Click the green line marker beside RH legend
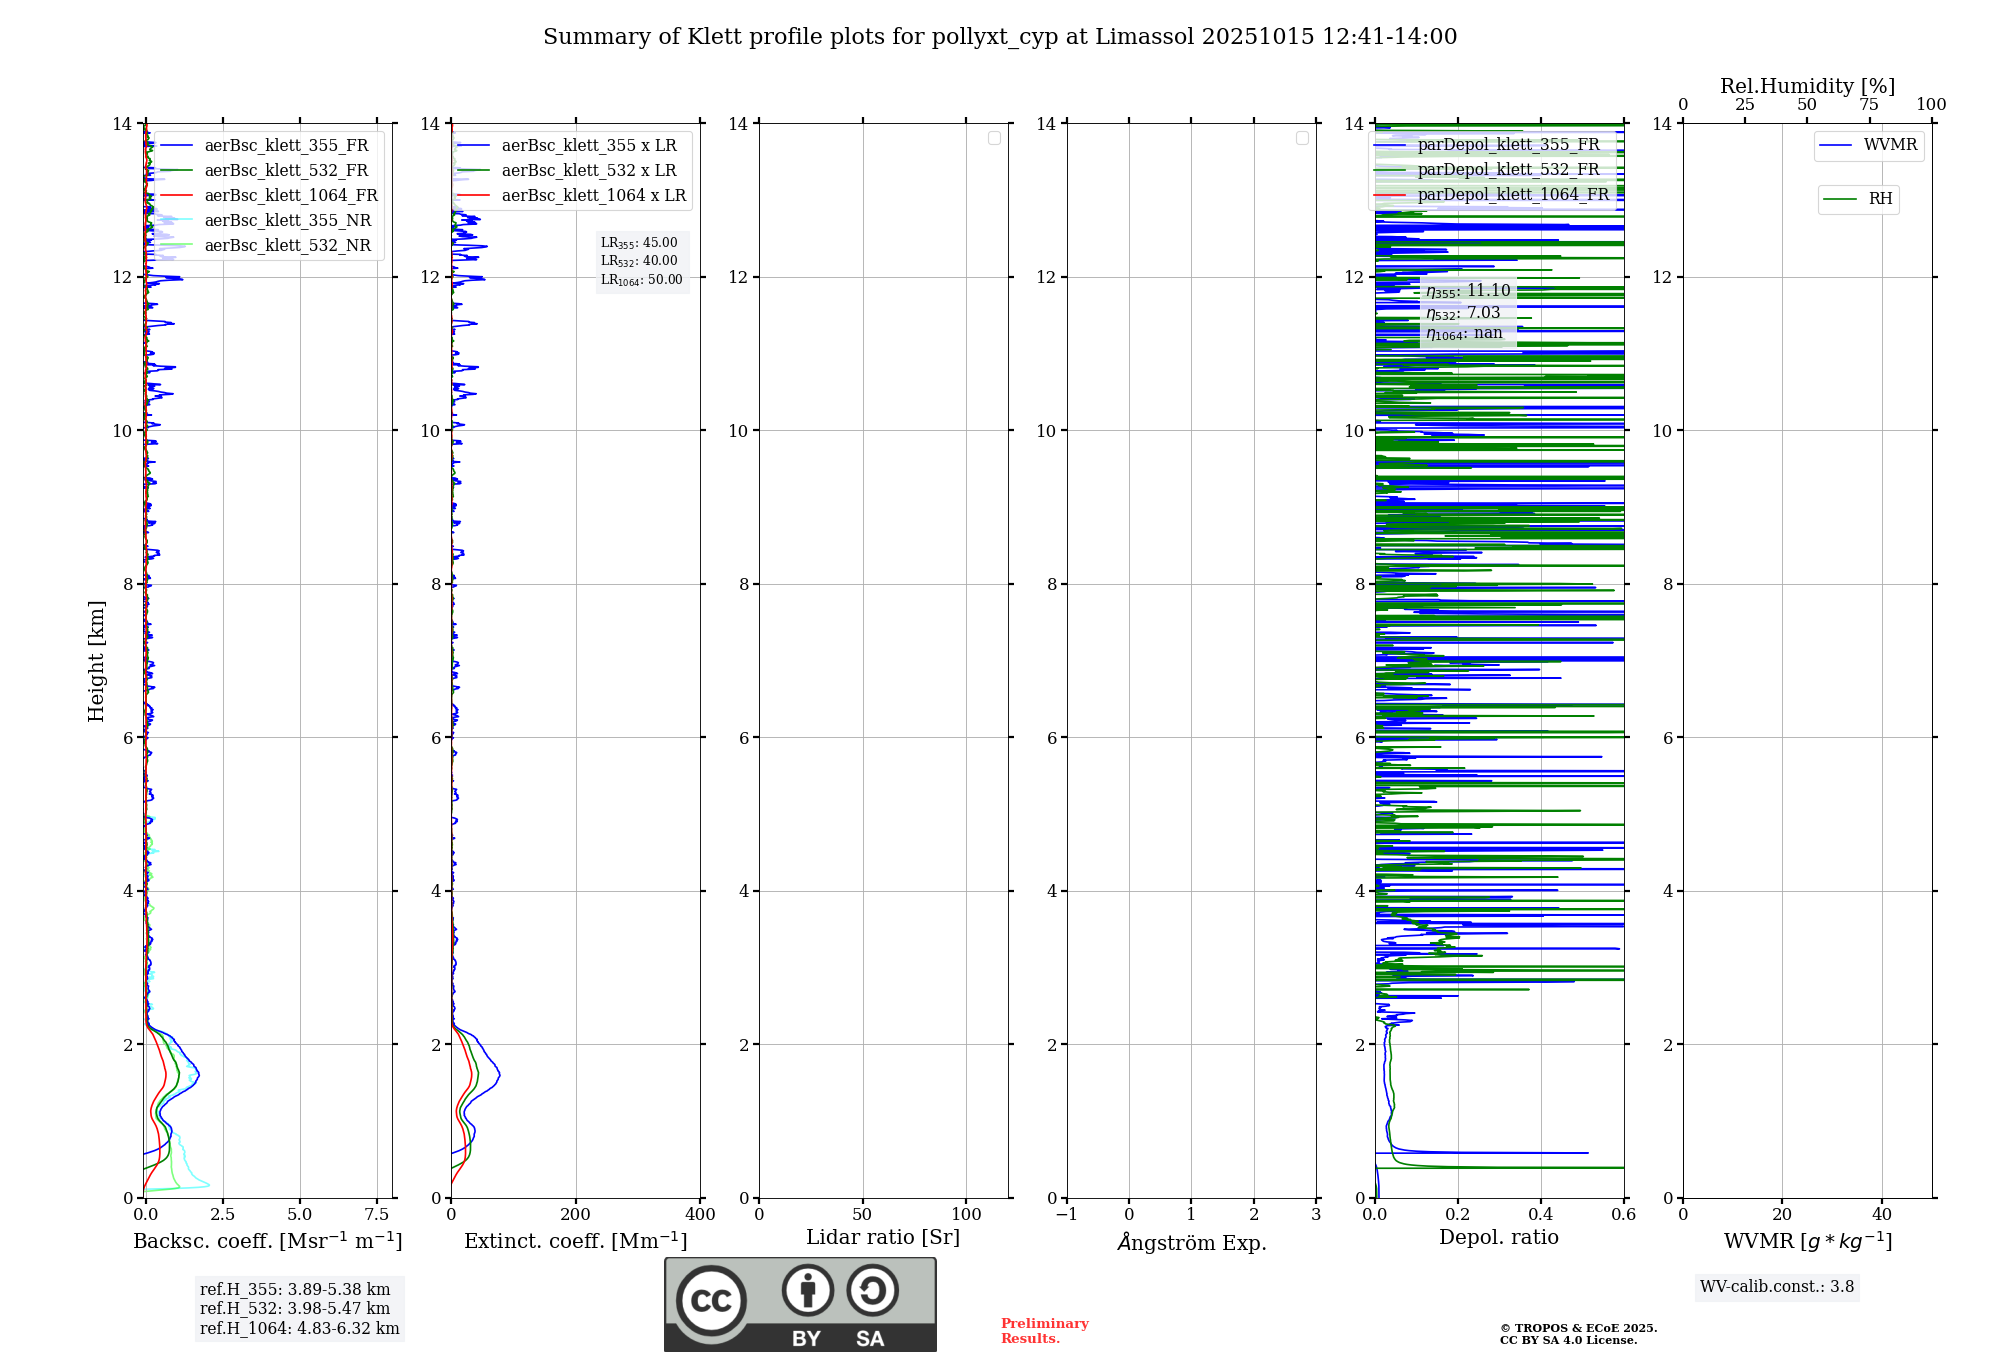 point(1840,199)
